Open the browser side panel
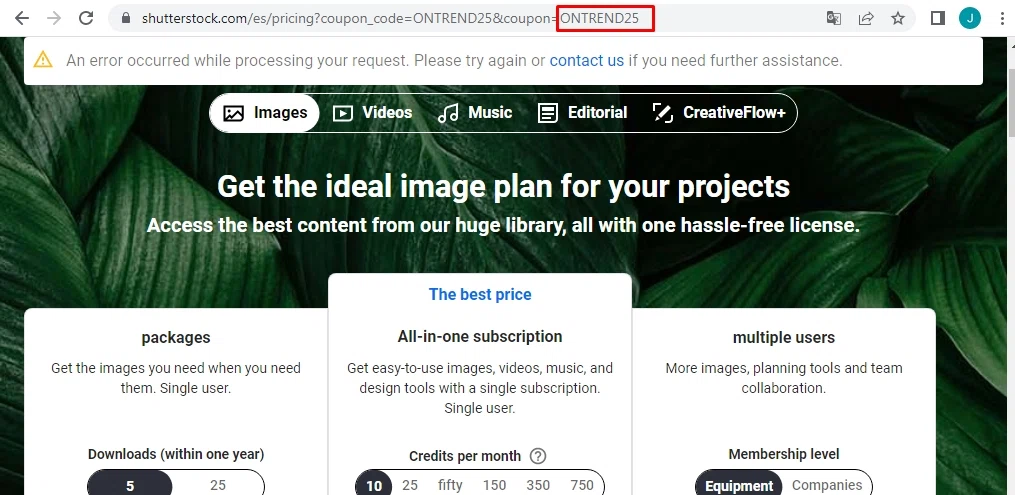 [x=938, y=18]
